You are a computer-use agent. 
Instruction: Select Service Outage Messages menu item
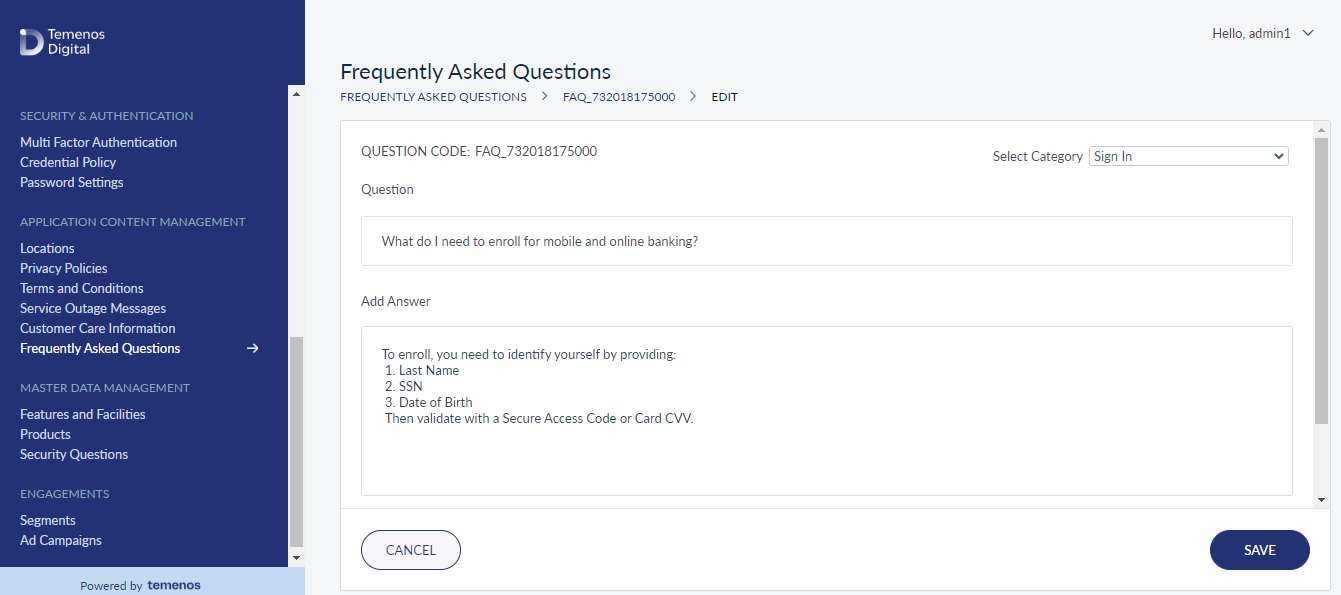[93, 308]
